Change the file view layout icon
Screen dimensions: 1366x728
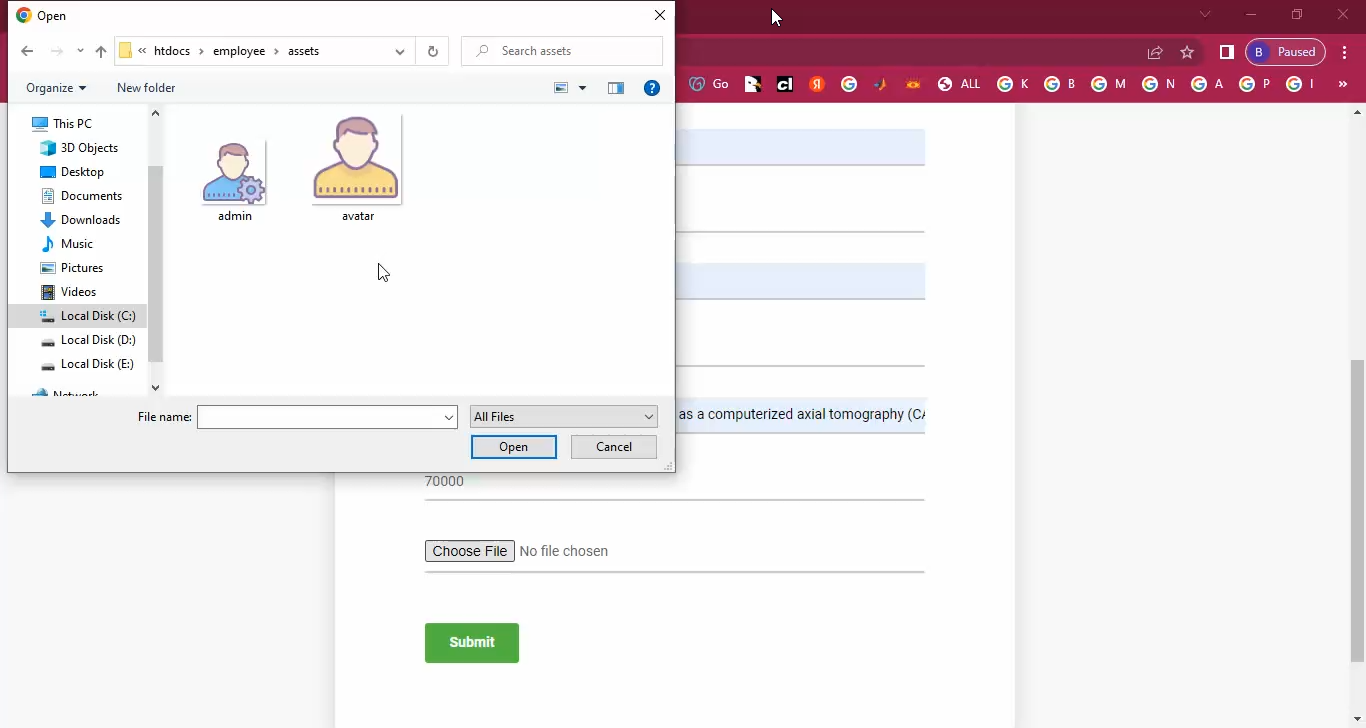561,88
